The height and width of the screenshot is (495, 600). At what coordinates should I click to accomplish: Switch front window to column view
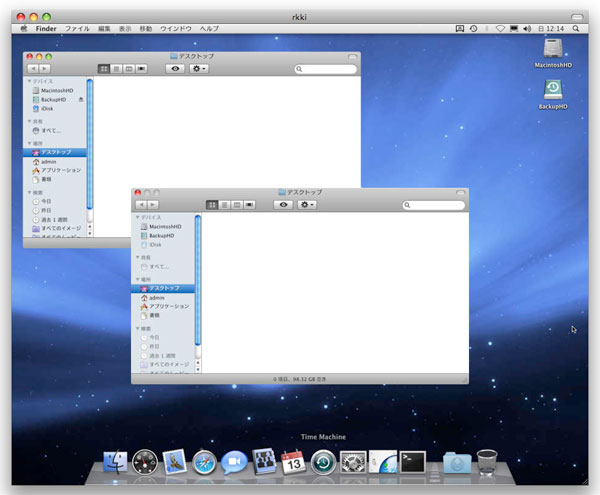[237, 205]
